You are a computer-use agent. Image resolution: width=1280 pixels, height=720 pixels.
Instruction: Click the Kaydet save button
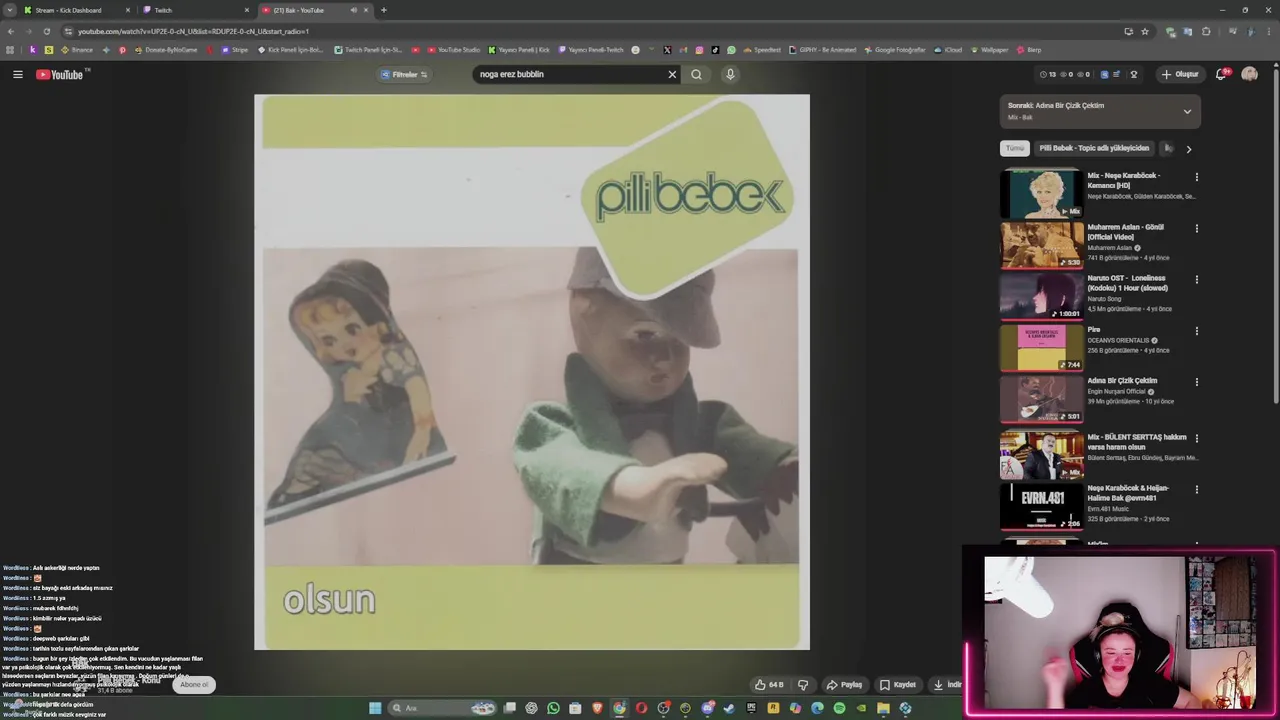898,685
